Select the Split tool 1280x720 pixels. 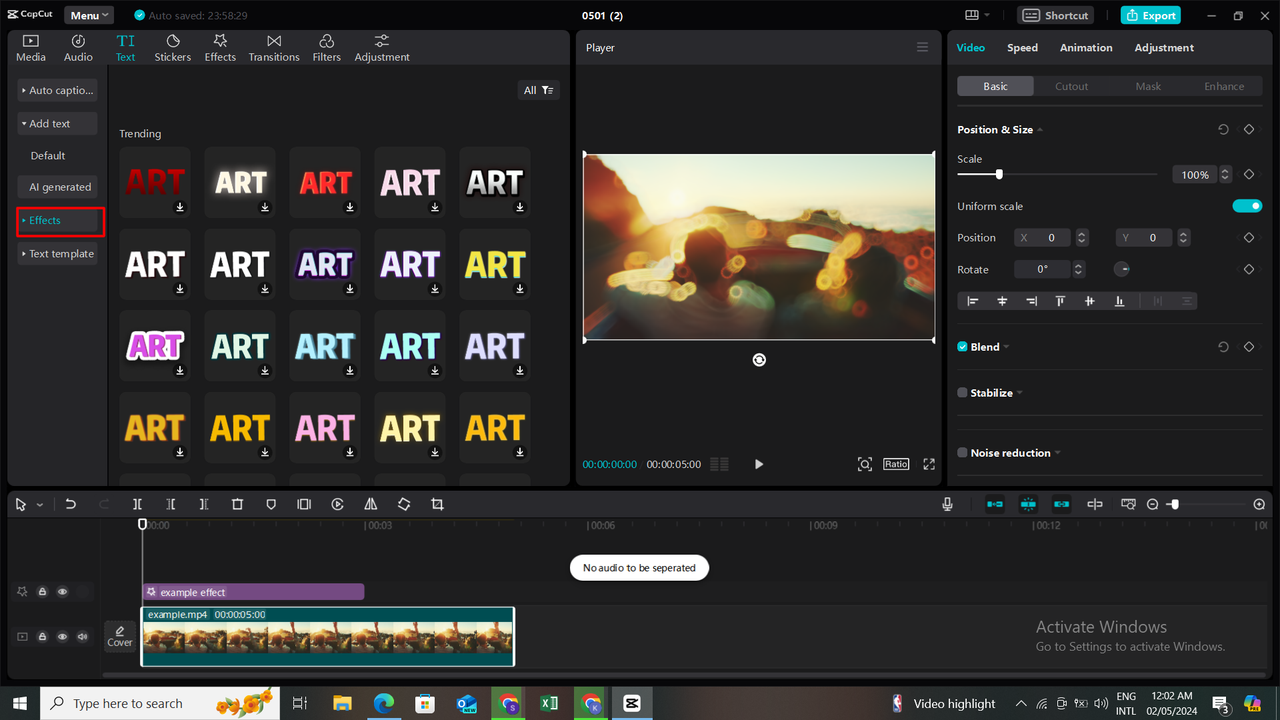137,504
